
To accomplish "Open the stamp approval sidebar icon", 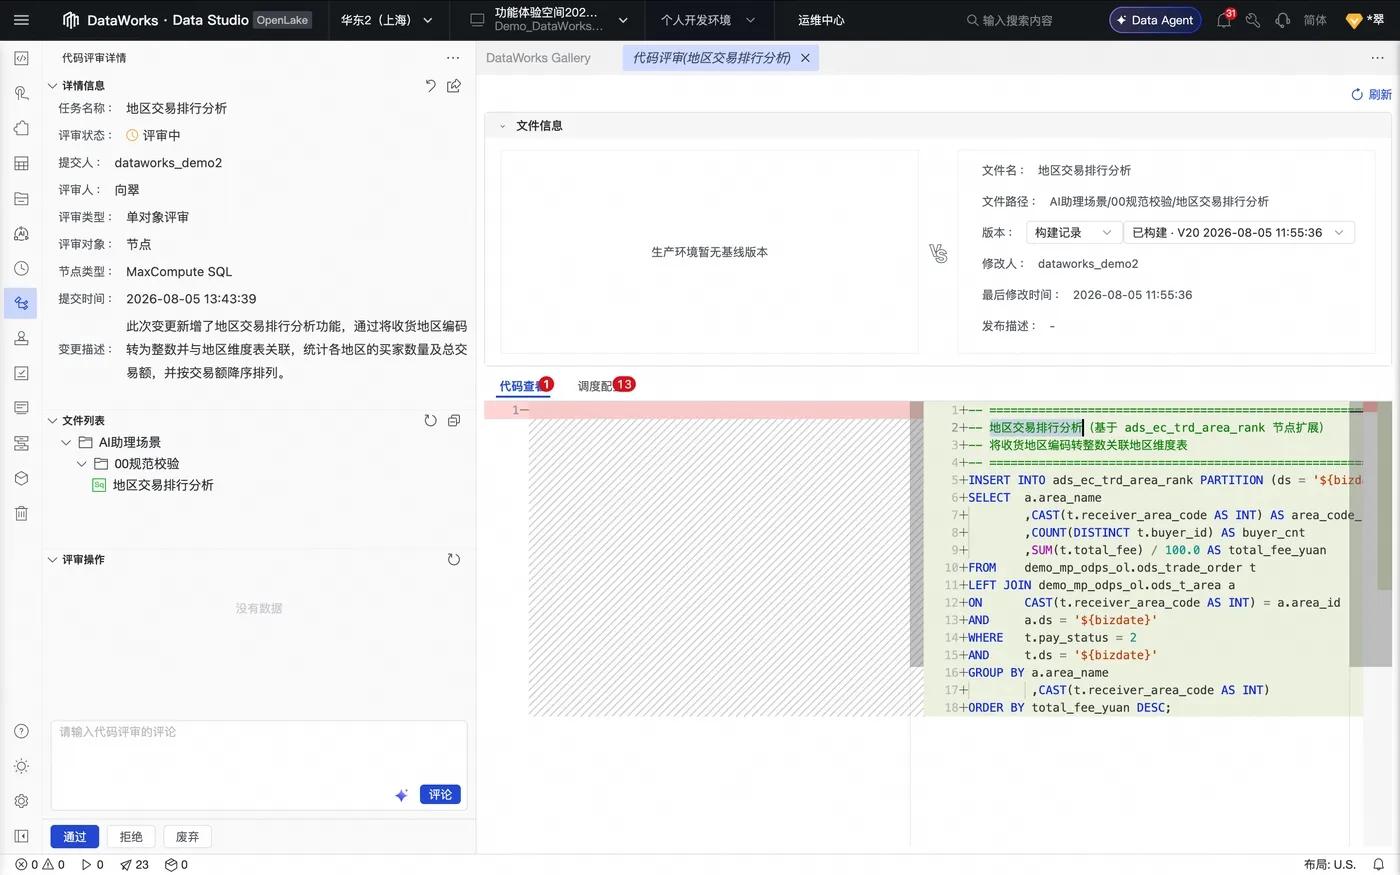I will coord(21,338).
